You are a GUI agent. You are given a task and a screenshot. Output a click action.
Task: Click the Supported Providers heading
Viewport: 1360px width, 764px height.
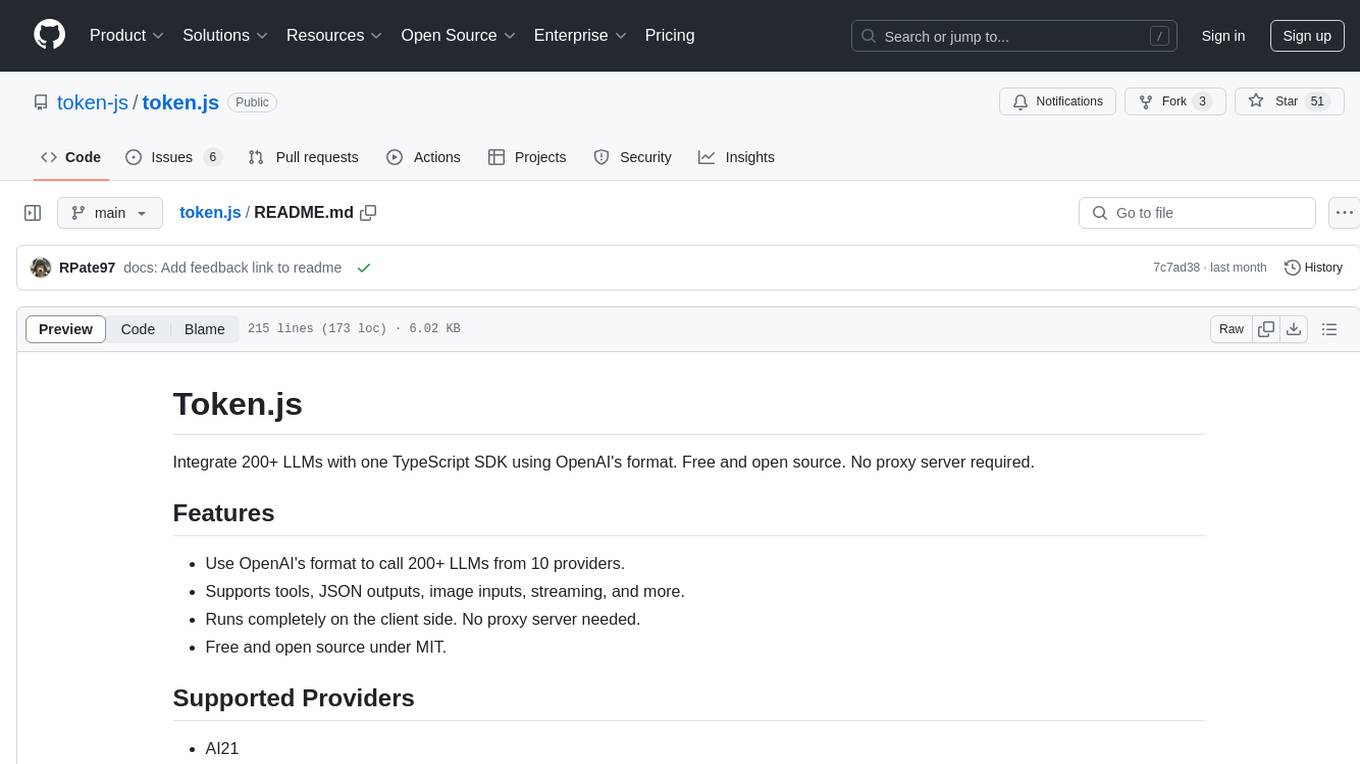tap(294, 698)
